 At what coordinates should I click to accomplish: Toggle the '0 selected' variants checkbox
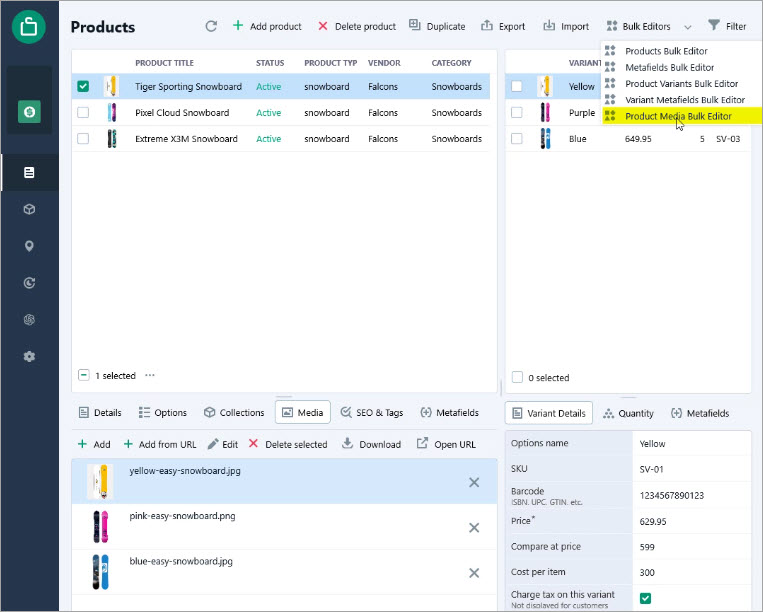[517, 377]
